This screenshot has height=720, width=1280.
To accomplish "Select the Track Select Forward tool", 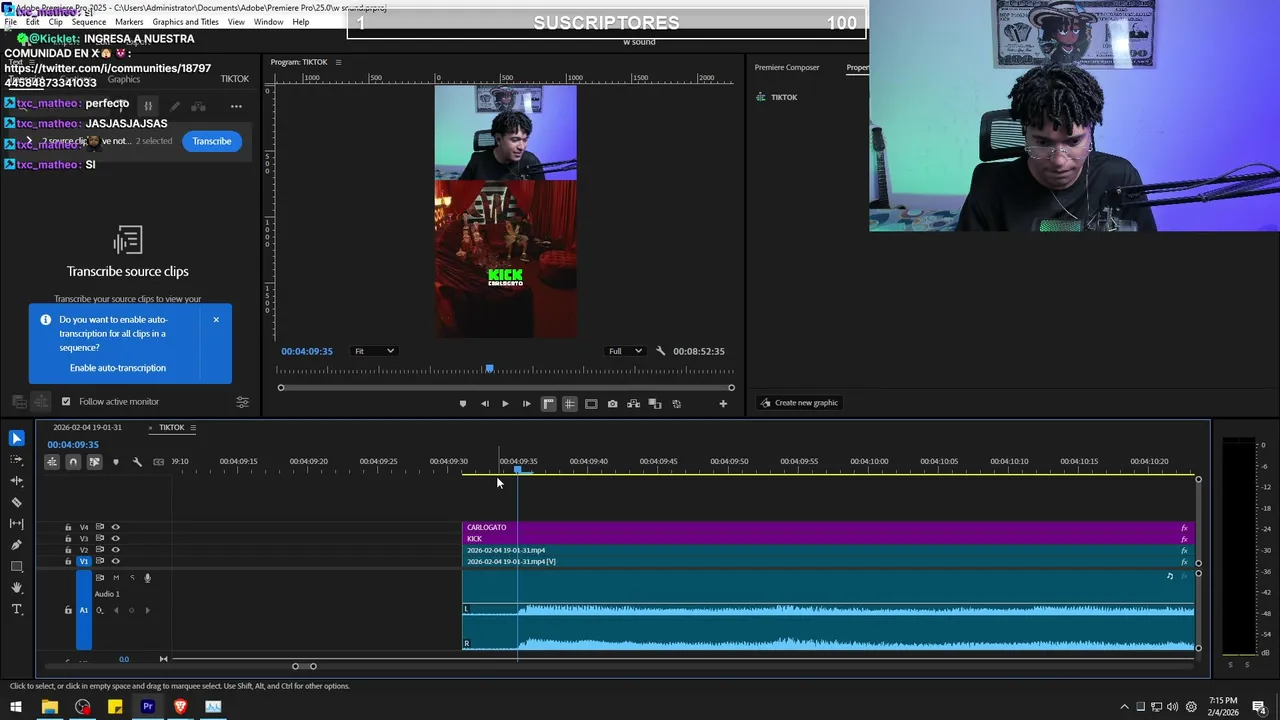I will [x=16, y=460].
